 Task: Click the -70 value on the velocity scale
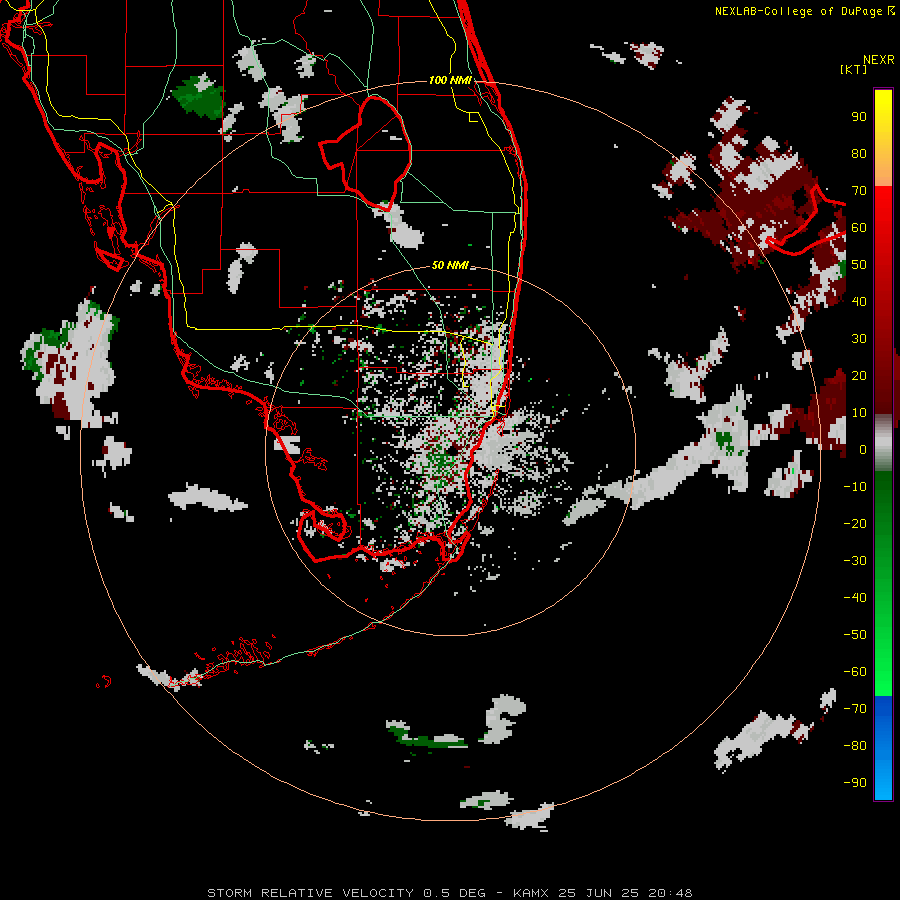(x=855, y=709)
